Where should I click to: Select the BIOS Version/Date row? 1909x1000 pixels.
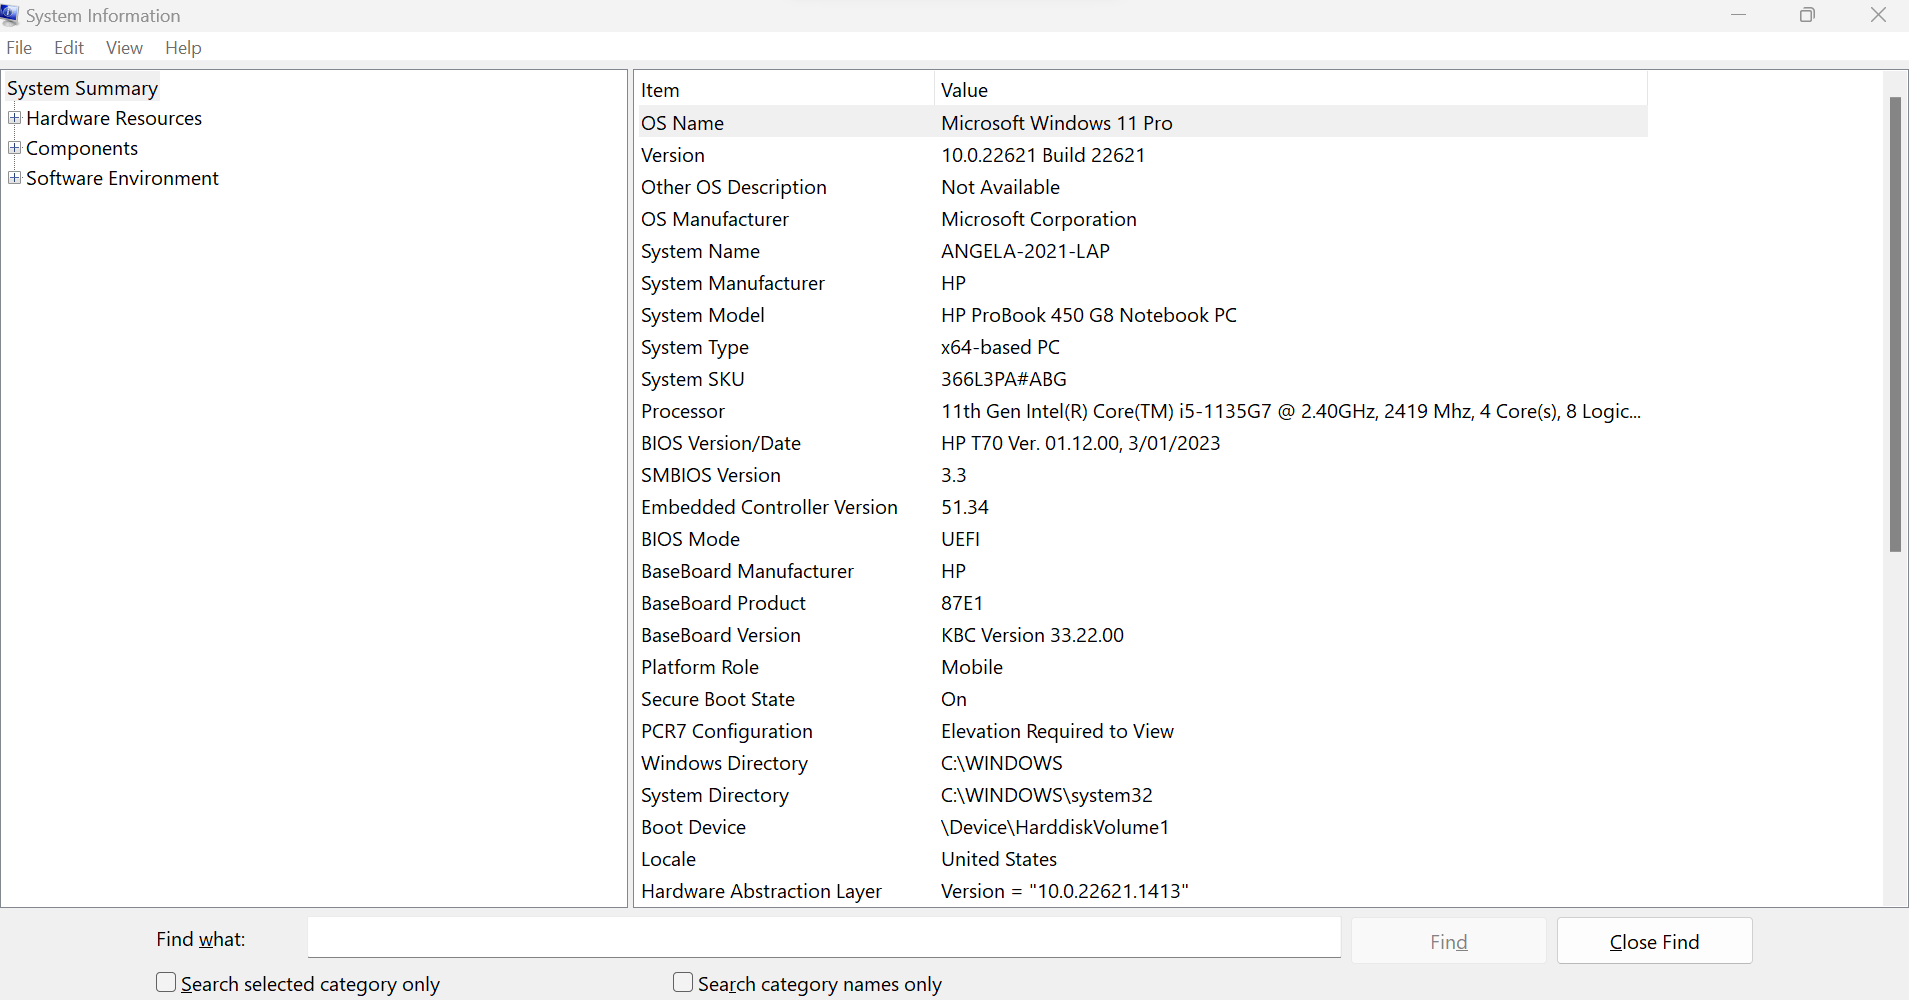click(1143, 443)
